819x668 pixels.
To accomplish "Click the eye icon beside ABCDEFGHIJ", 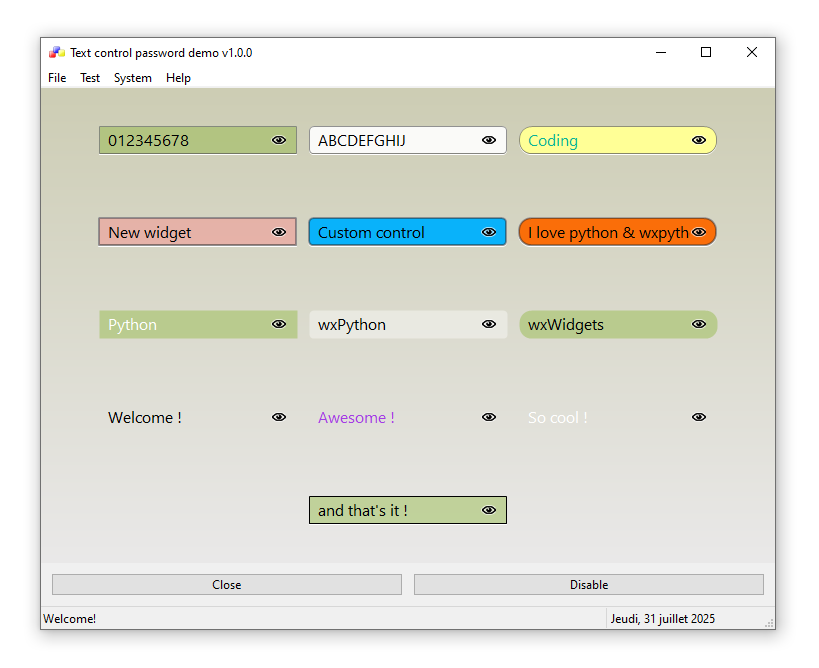I will [489, 141].
